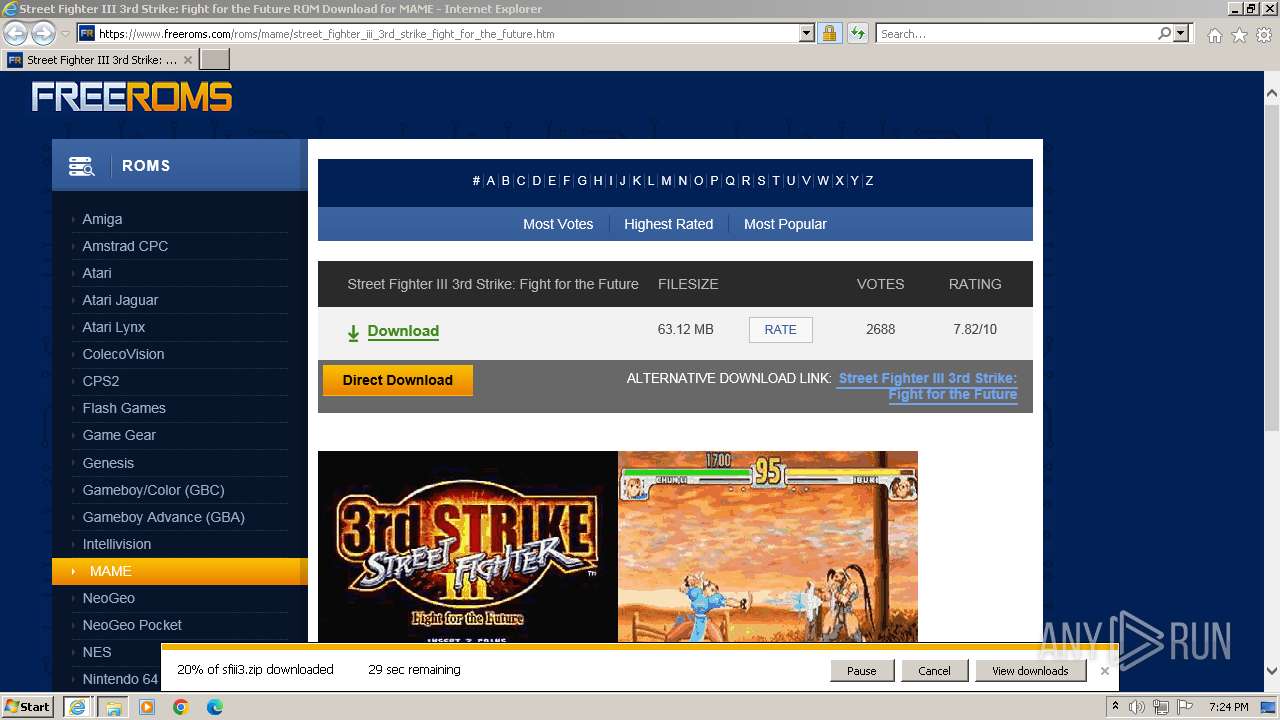Open the Most Votes tab
The width and height of the screenshot is (1280, 720).
click(558, 224)
